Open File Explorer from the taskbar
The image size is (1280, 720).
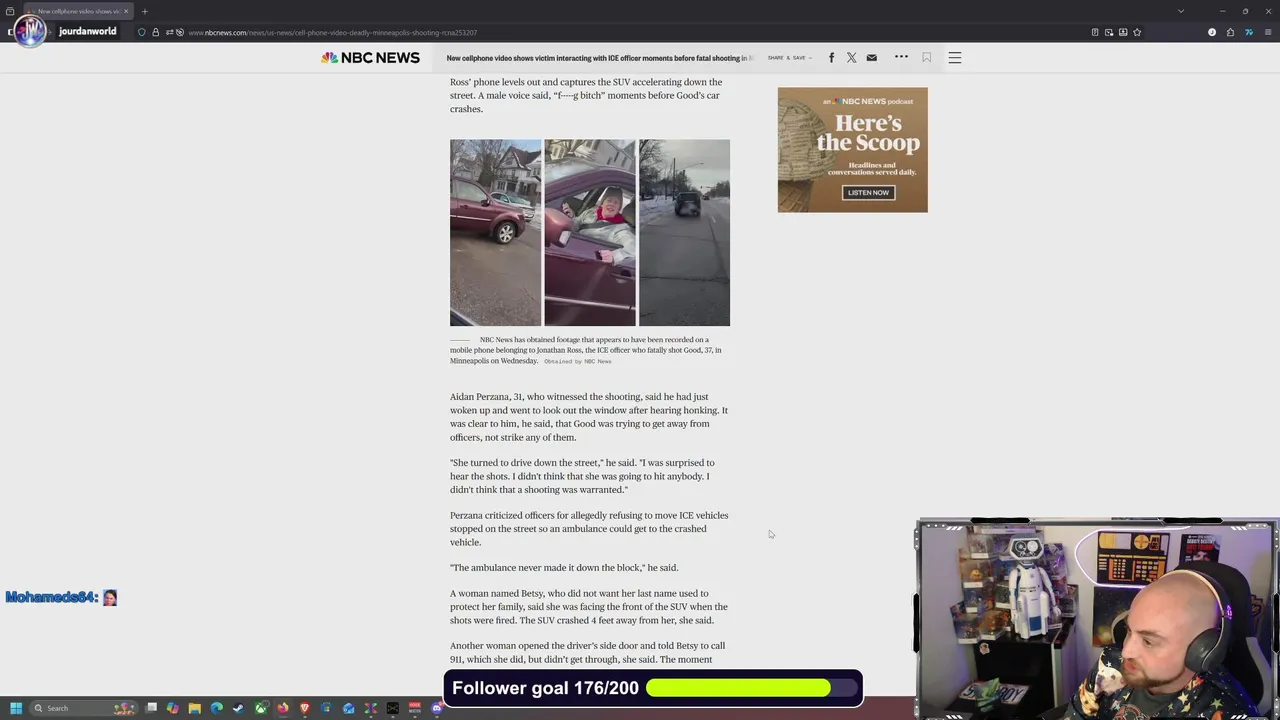[x=195, y=708]
